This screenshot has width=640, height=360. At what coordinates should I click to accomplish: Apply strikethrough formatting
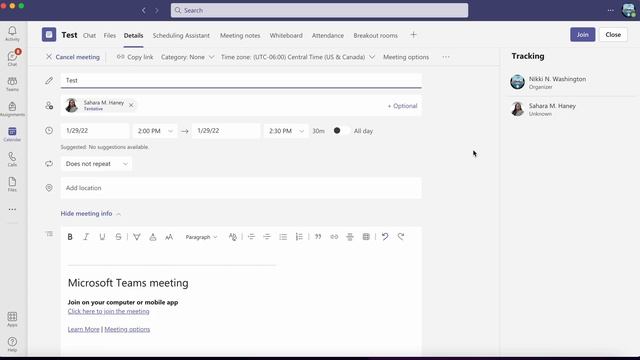pos(118,237)
